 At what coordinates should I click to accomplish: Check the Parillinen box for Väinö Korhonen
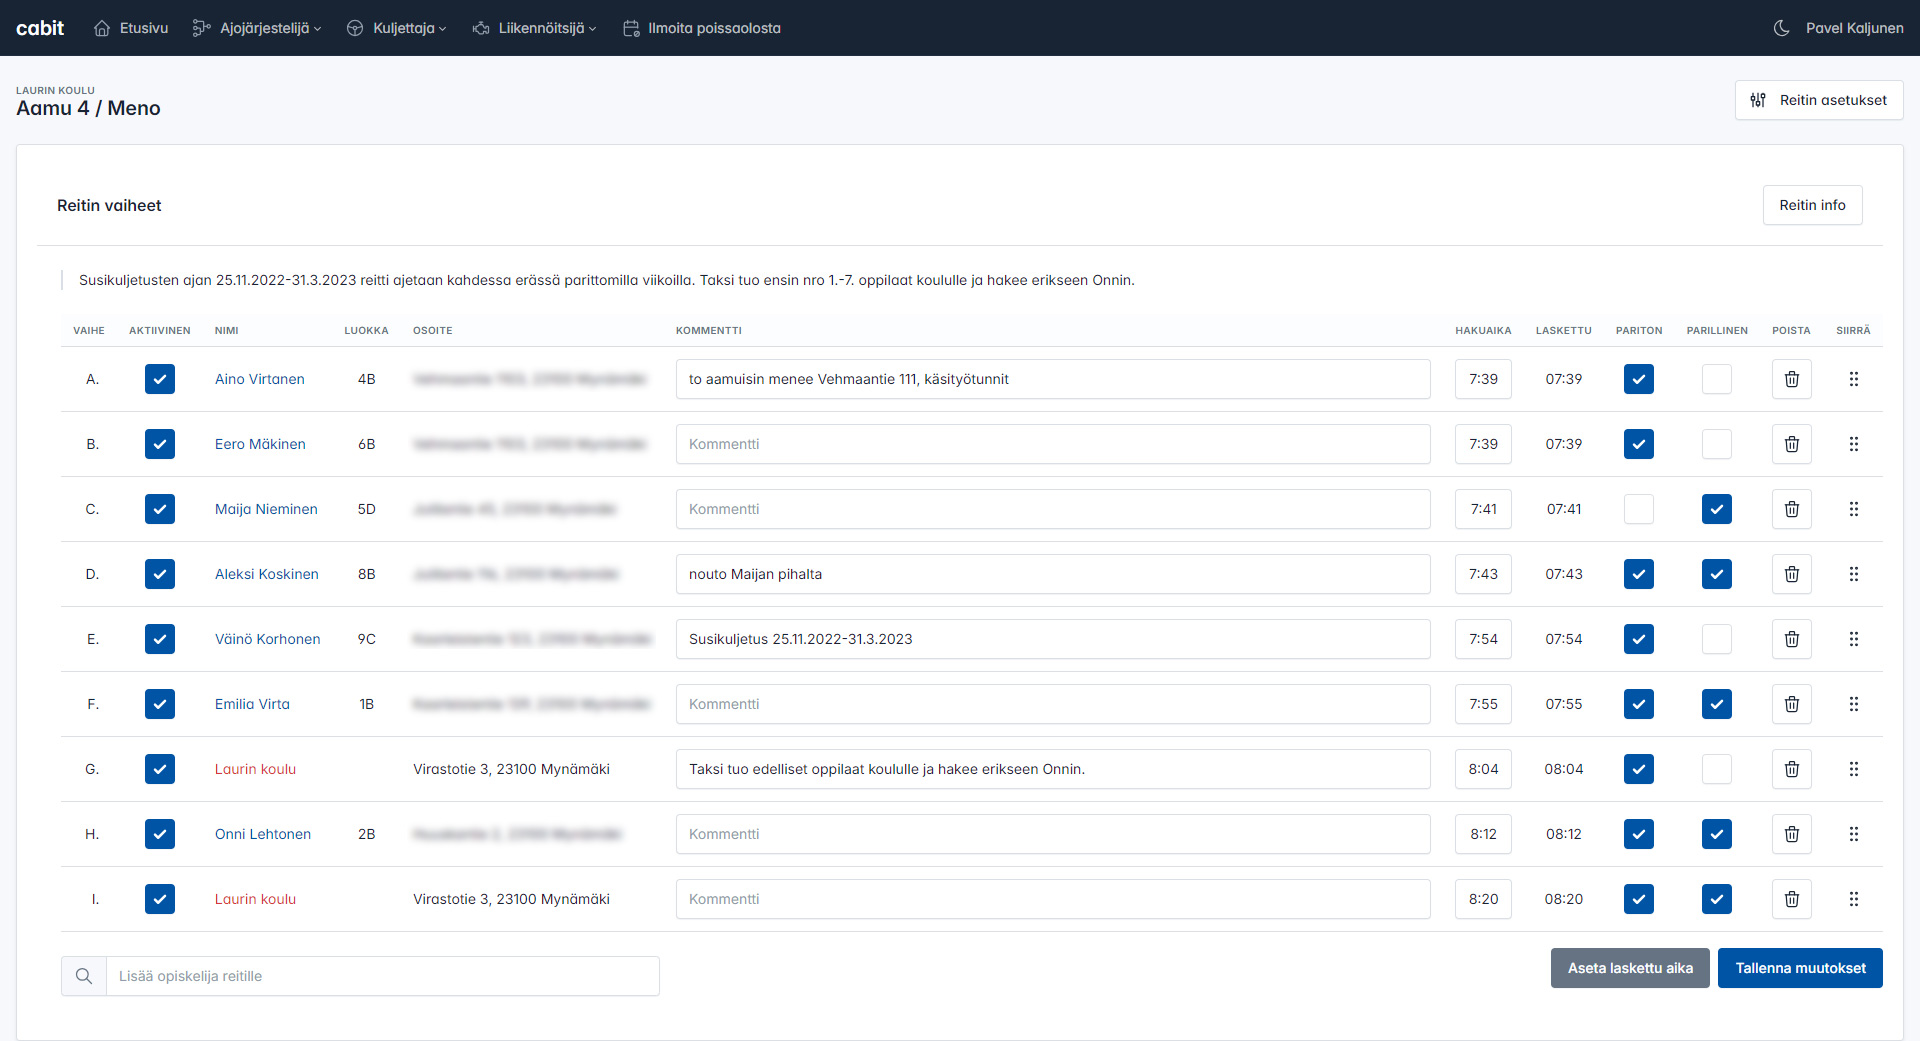point(1716,639)
